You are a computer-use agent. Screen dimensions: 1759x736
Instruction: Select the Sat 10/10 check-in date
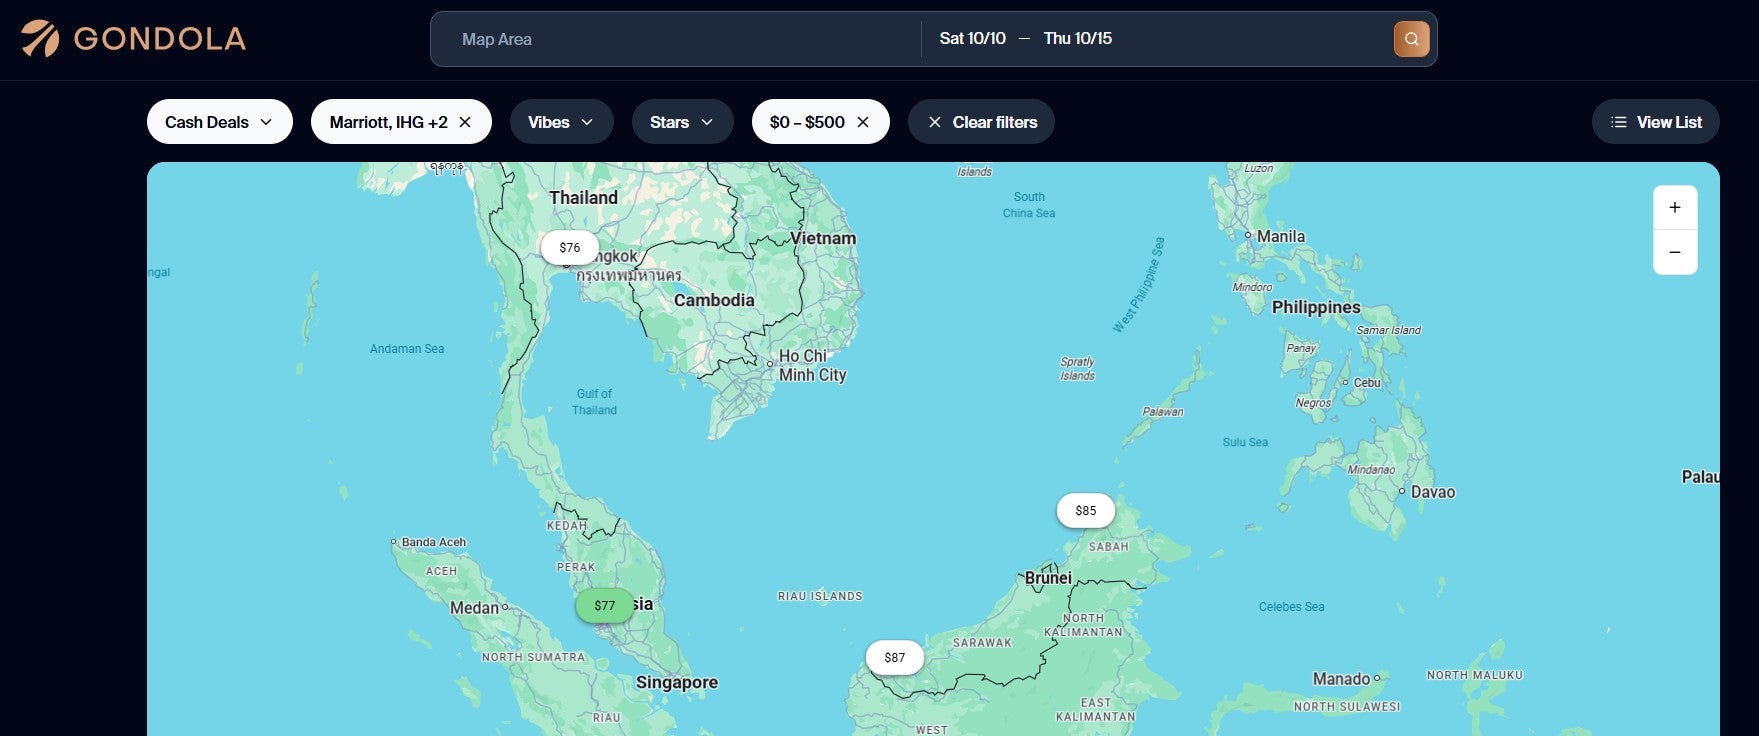click(x=972, y=38)
